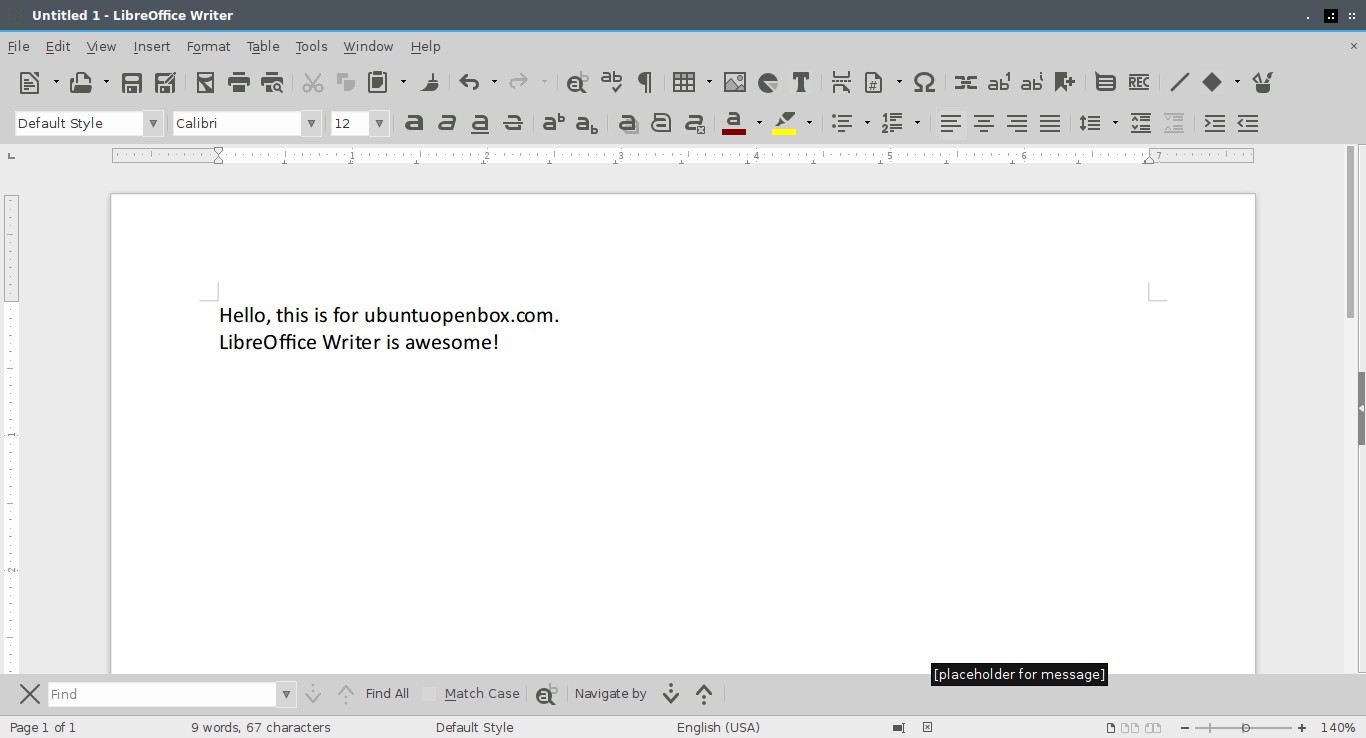Insert special character Omega icon
The image size is (1366, 738).
coord(925,82)
